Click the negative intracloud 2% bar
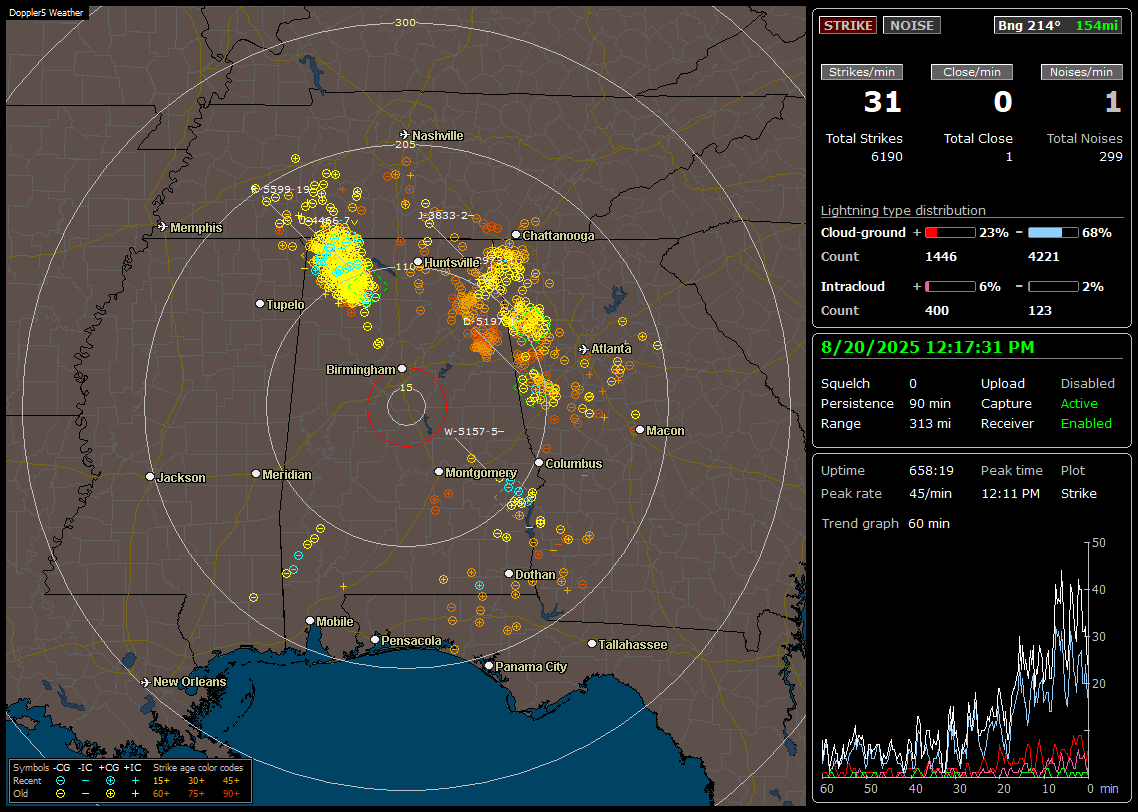Image resolution: width=1138 pixels, height=812 pixels. click(x=1053, y=287)
